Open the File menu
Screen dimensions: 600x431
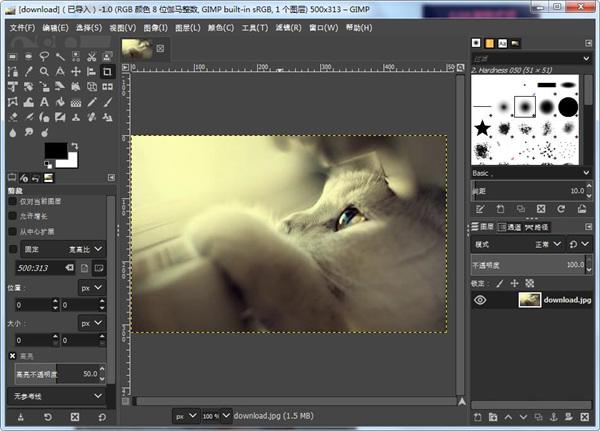(x=22, y=28)
